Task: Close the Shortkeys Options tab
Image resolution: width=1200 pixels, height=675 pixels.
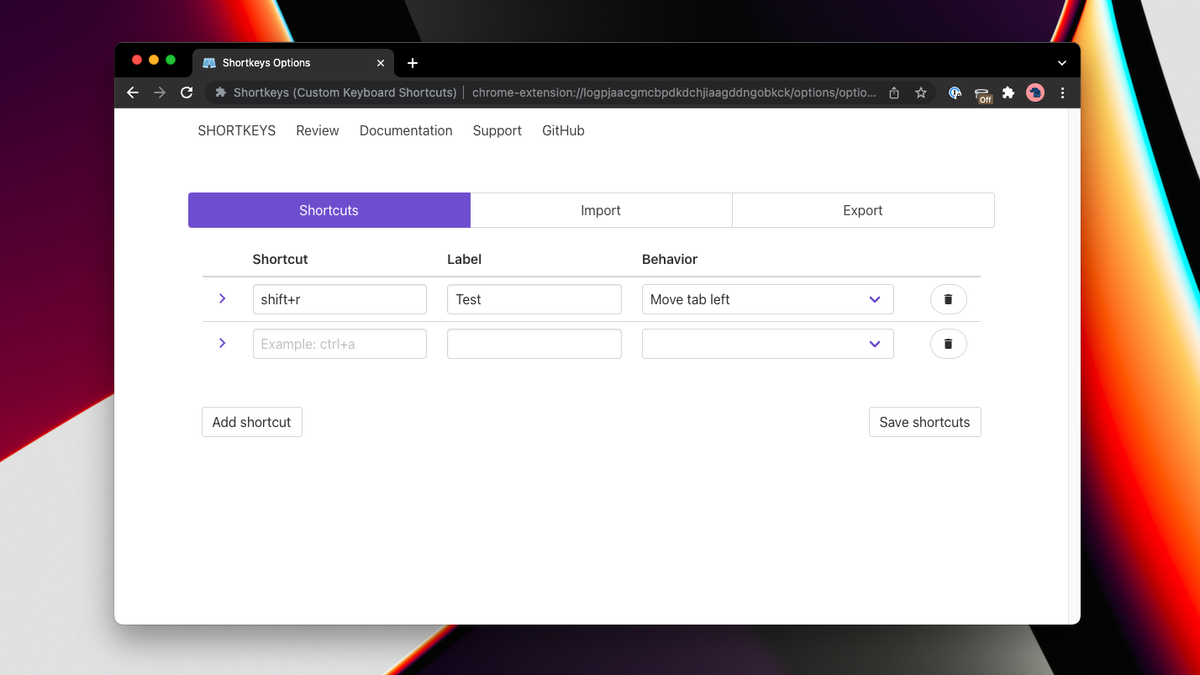Action: click(380, 62)
